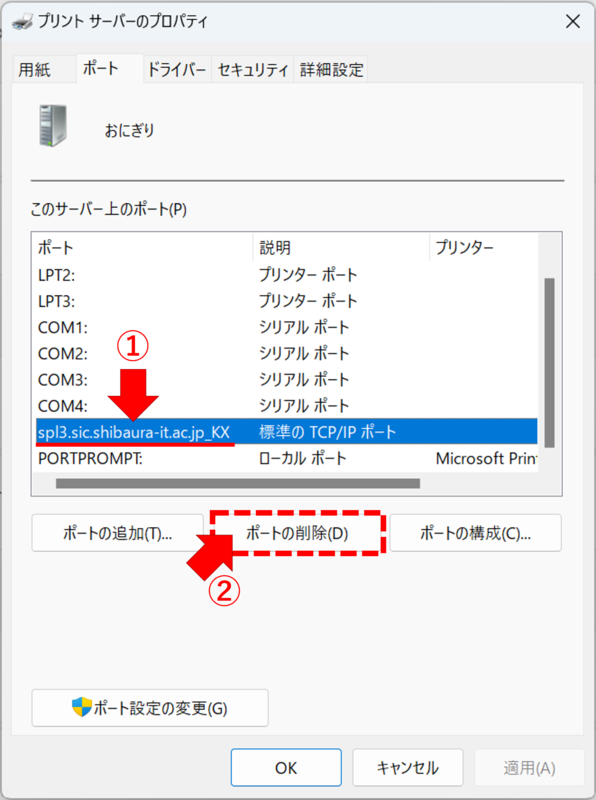Open the 詳細設定 tab

pos(331,69)
